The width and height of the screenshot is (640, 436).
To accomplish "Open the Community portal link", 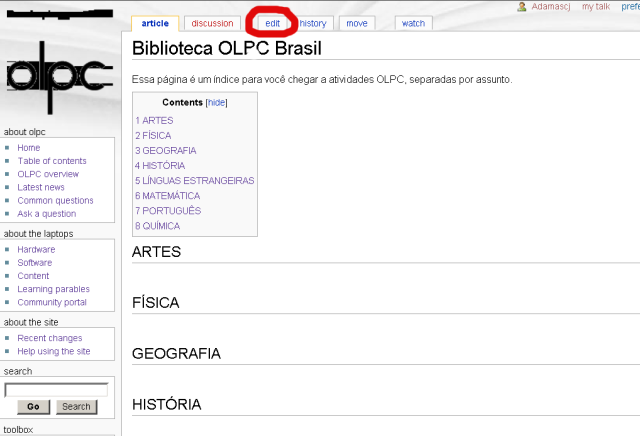I will [52, 302].
